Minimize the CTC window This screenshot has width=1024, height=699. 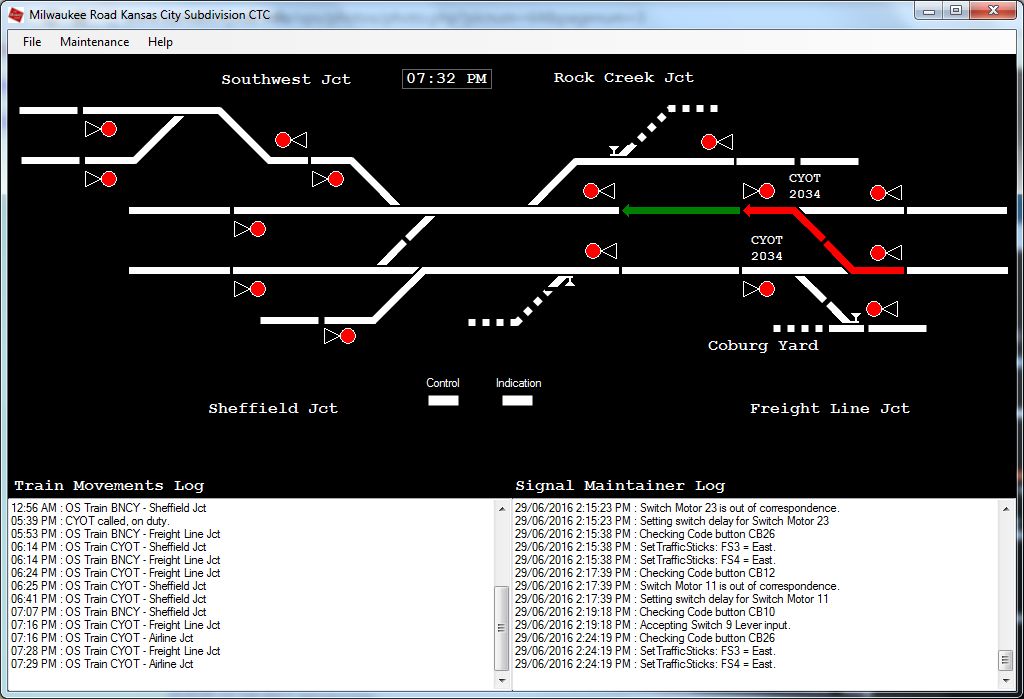coord(929,11)
